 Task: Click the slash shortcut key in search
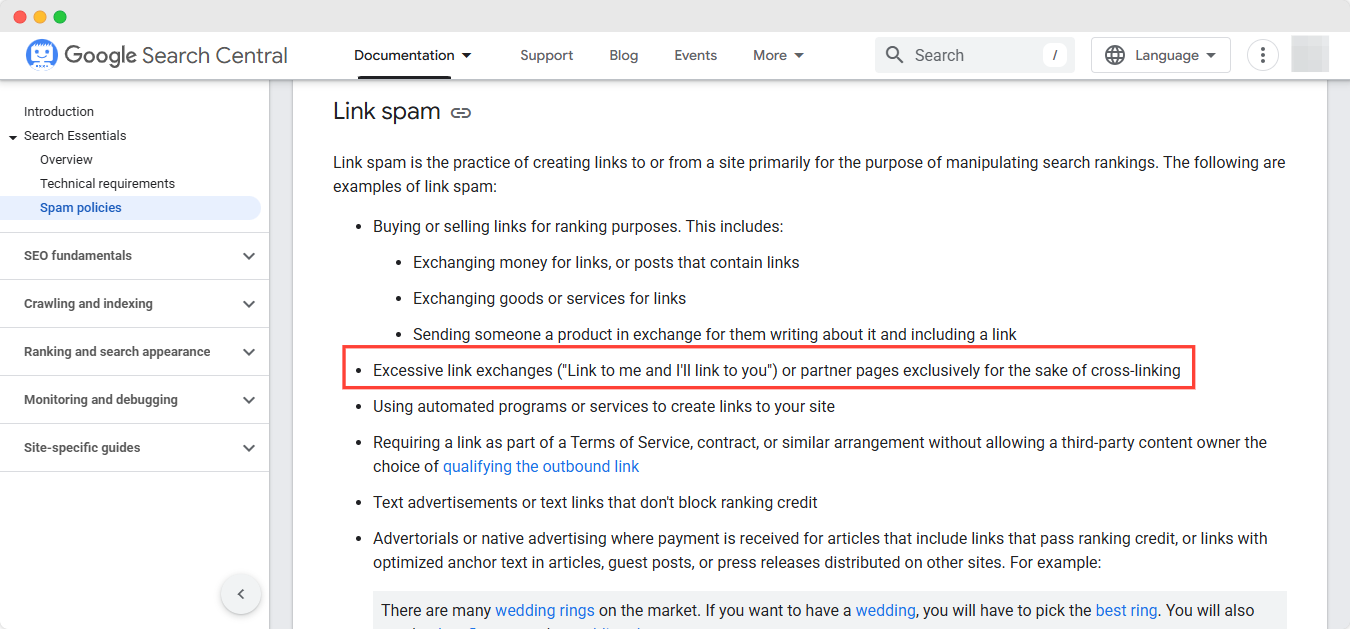tap(1054, 55)
